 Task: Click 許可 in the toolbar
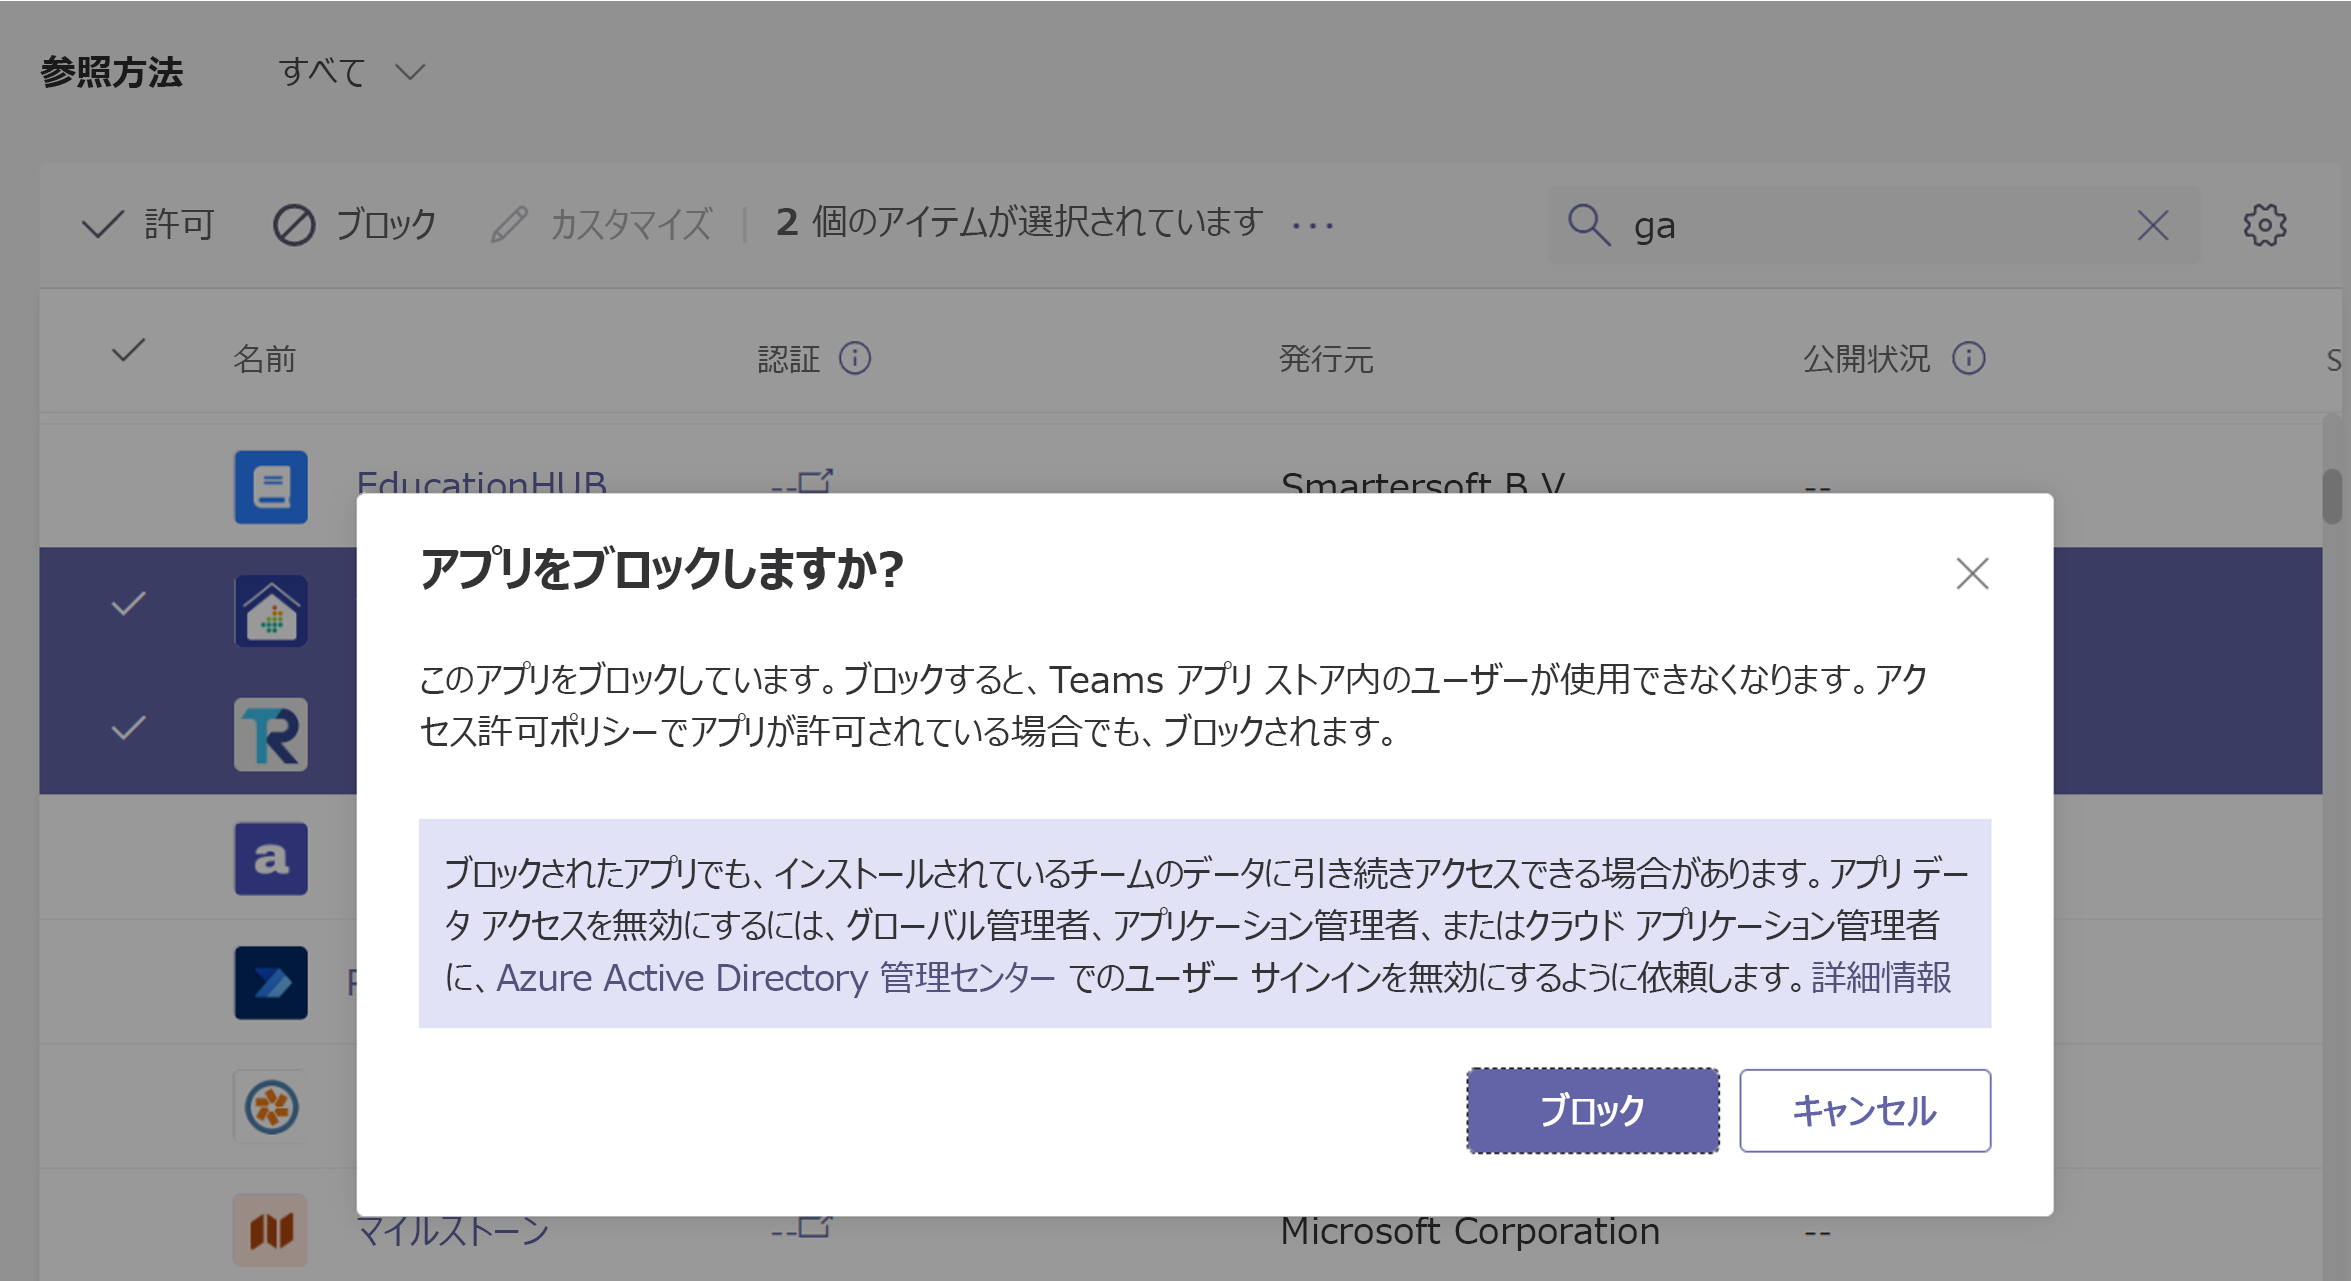pyautogui.click(x=148, y=224)
